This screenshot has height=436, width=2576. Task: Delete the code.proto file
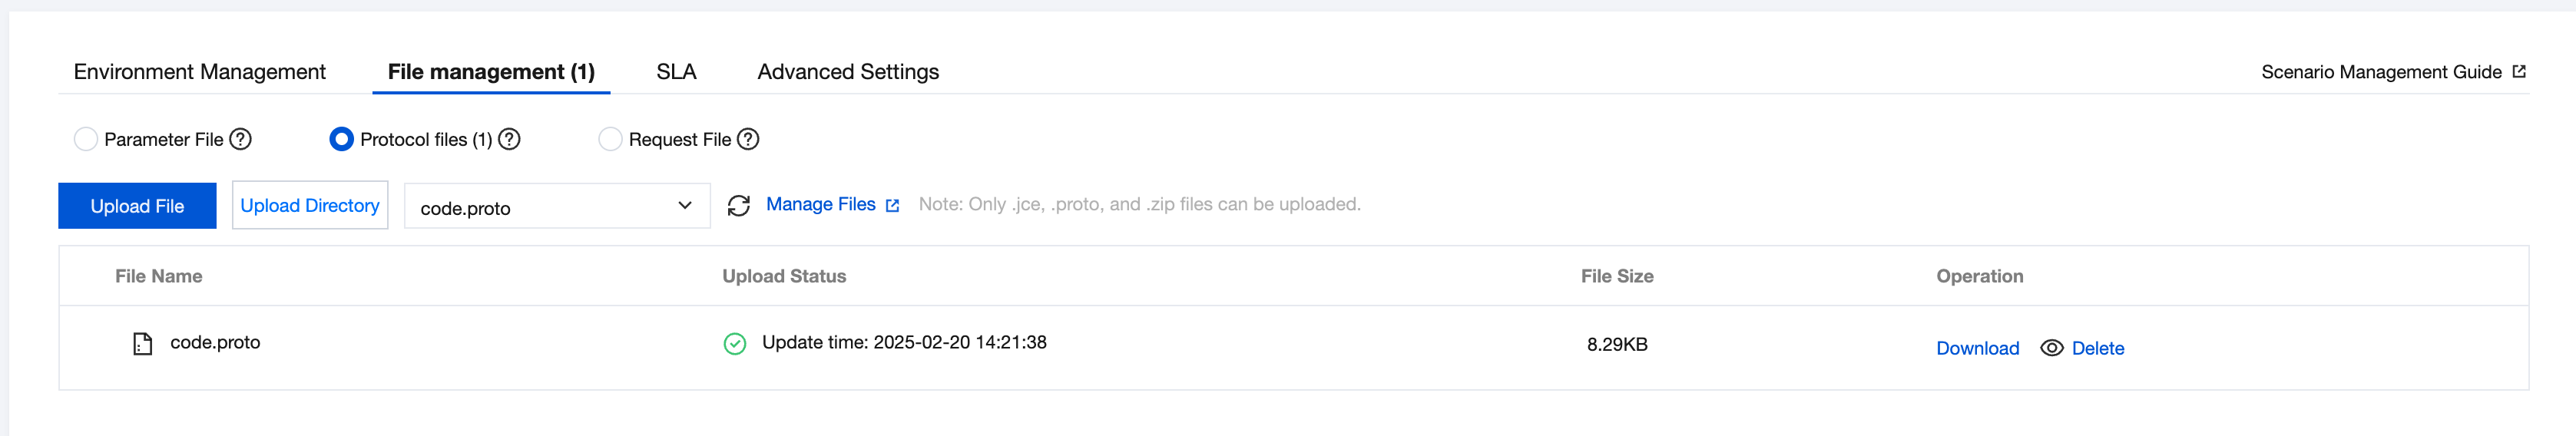pos(2098,348)
